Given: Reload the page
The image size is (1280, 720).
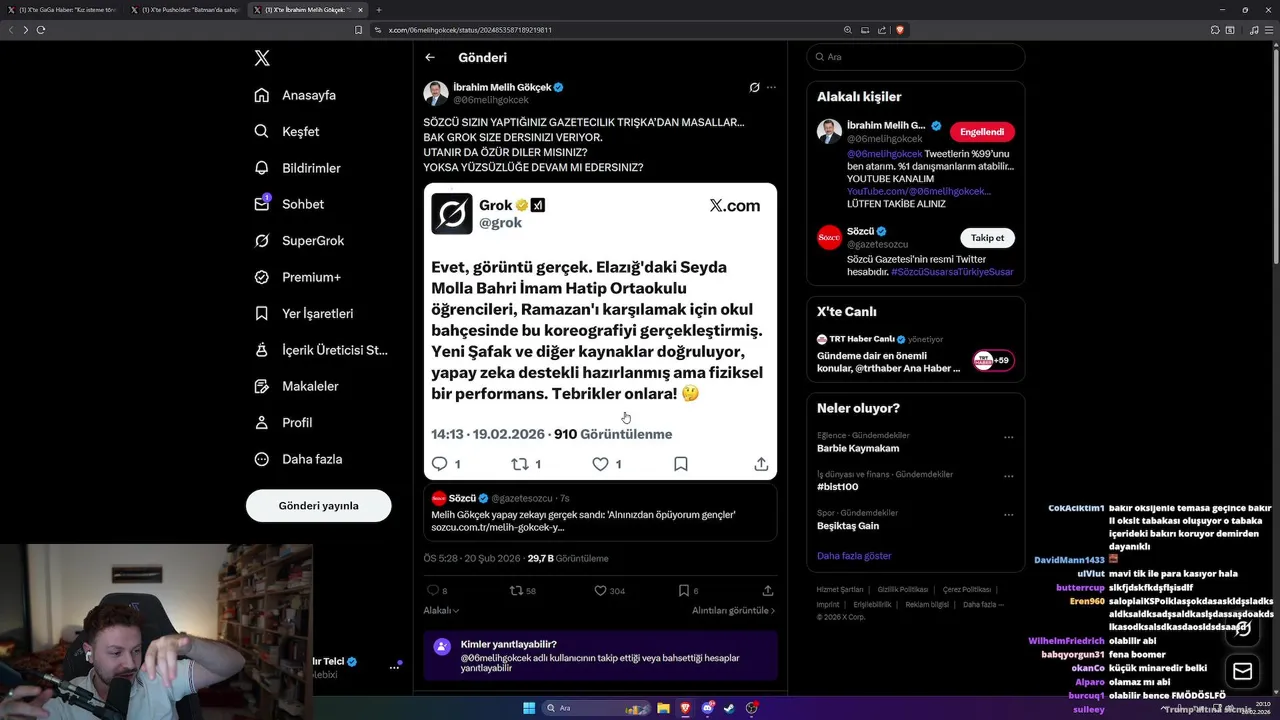Looking at the screenshot, I should tap(41, 30).
